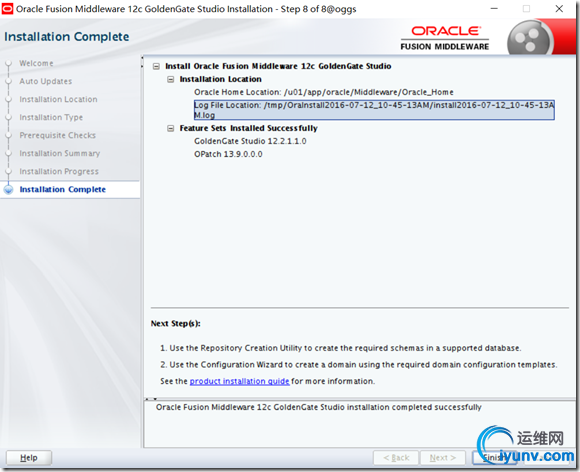580x472 pixels.
Task: Collapse the Install Oracle Fusion Middleware tree root
Action: pos(156,67)
